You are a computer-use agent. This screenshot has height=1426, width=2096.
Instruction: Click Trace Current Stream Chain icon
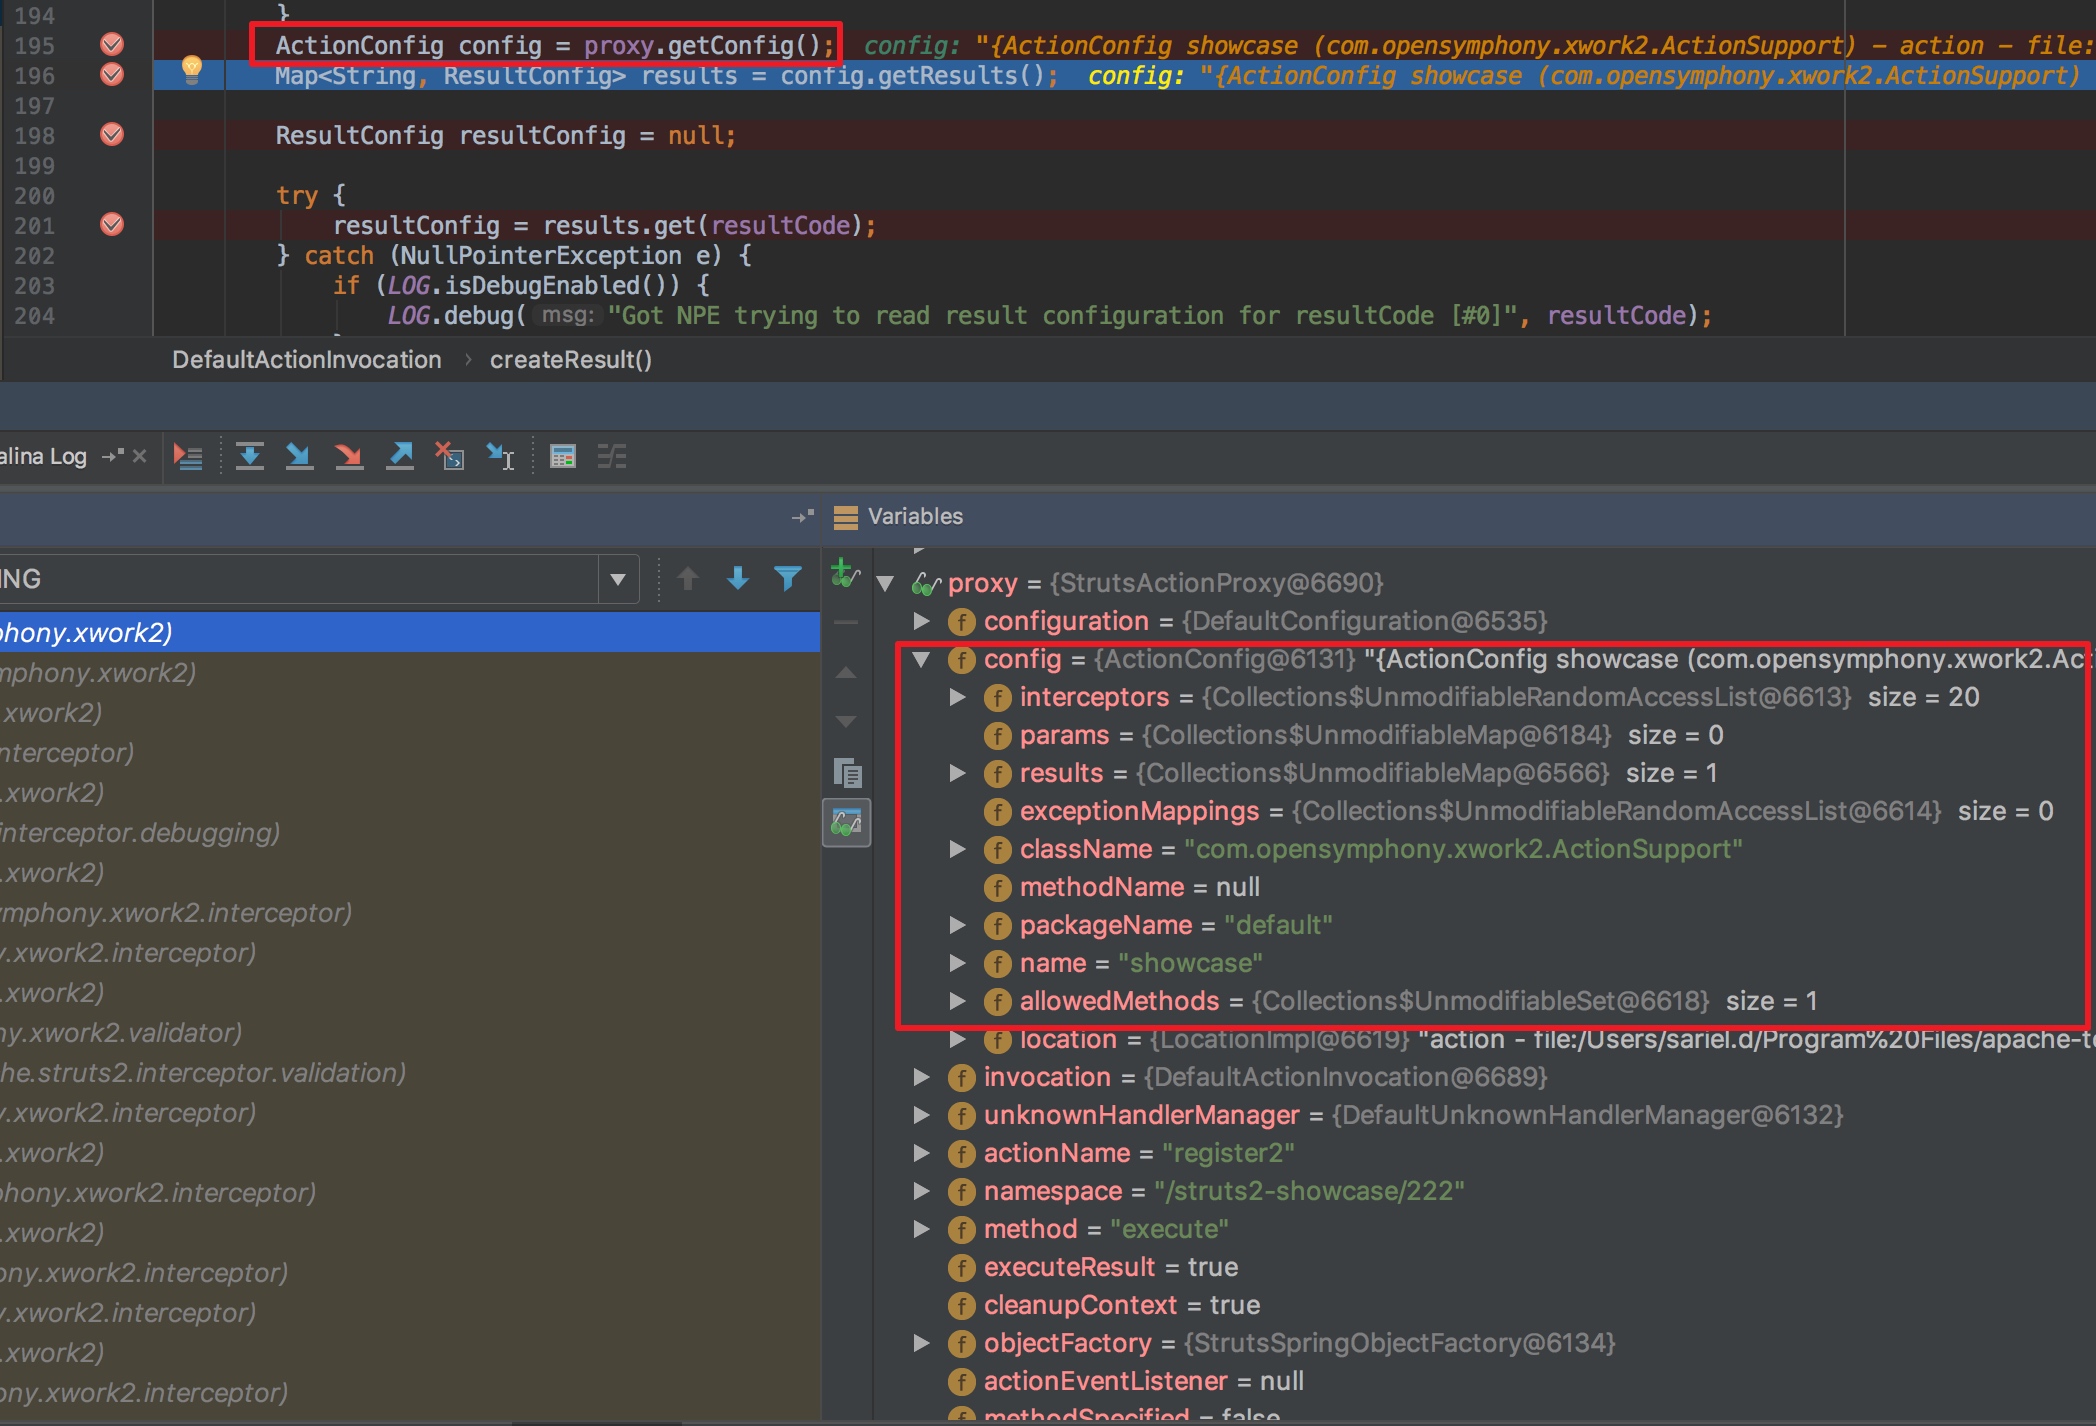[612, 457]
